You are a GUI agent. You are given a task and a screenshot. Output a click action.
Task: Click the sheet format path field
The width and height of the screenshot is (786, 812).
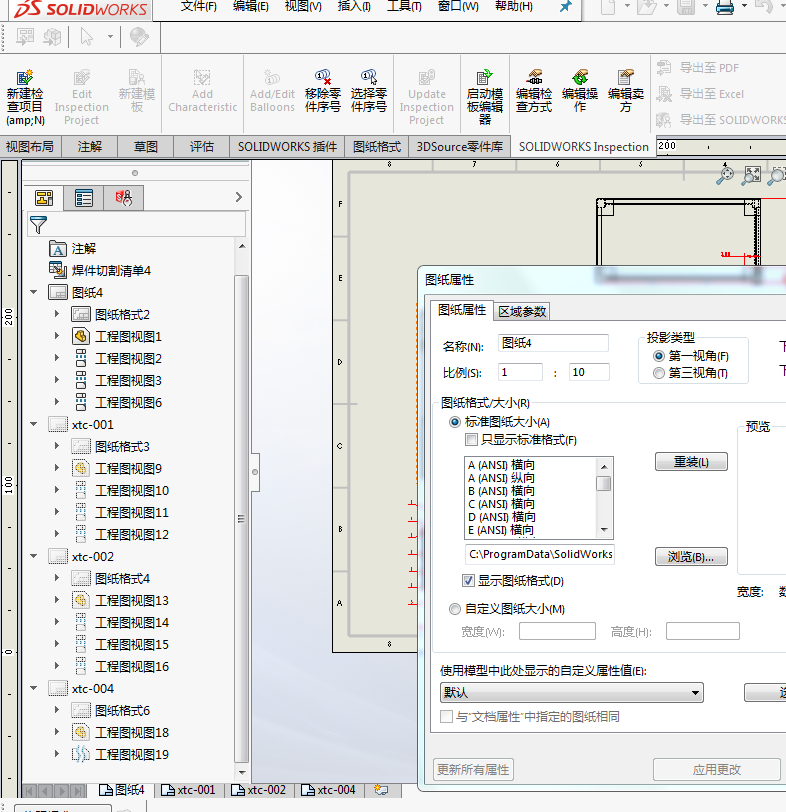(540, 554)
